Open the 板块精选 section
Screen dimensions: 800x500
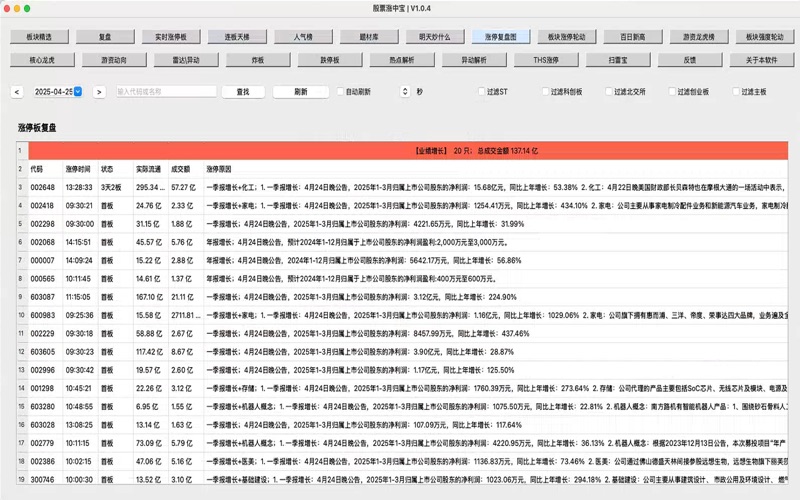pyautogui.click(x=39, y=36)
